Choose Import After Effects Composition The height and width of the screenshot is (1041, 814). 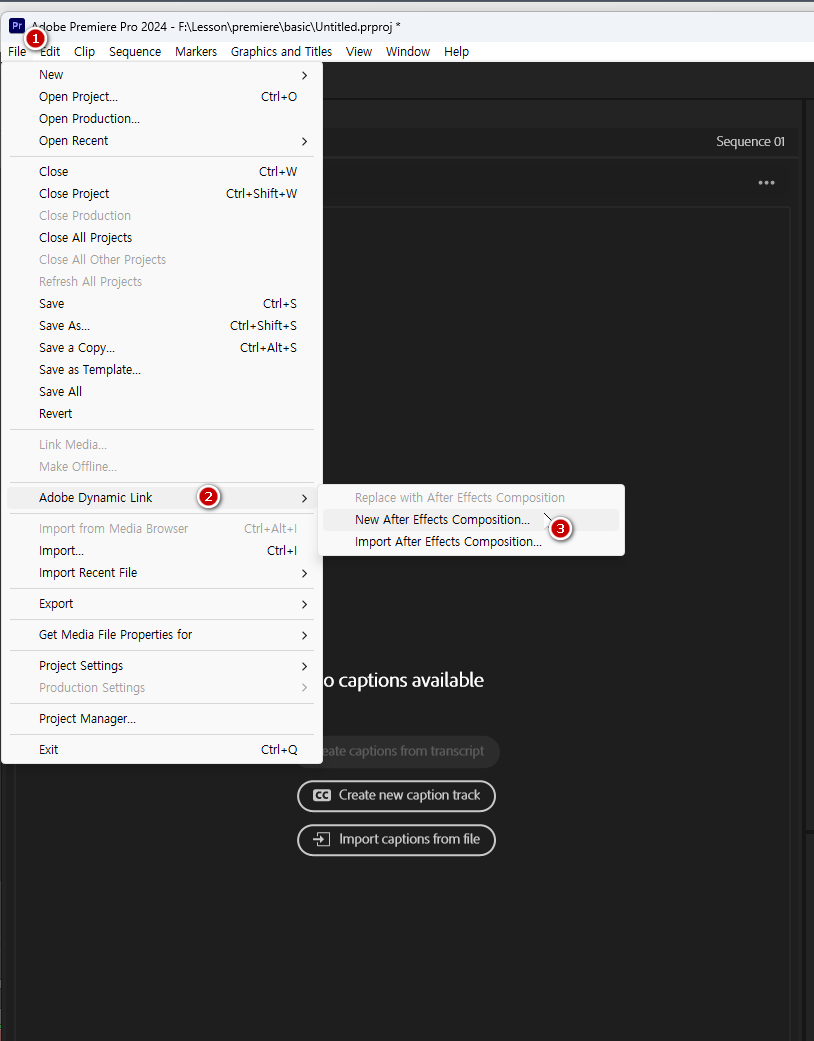(448, 542)
